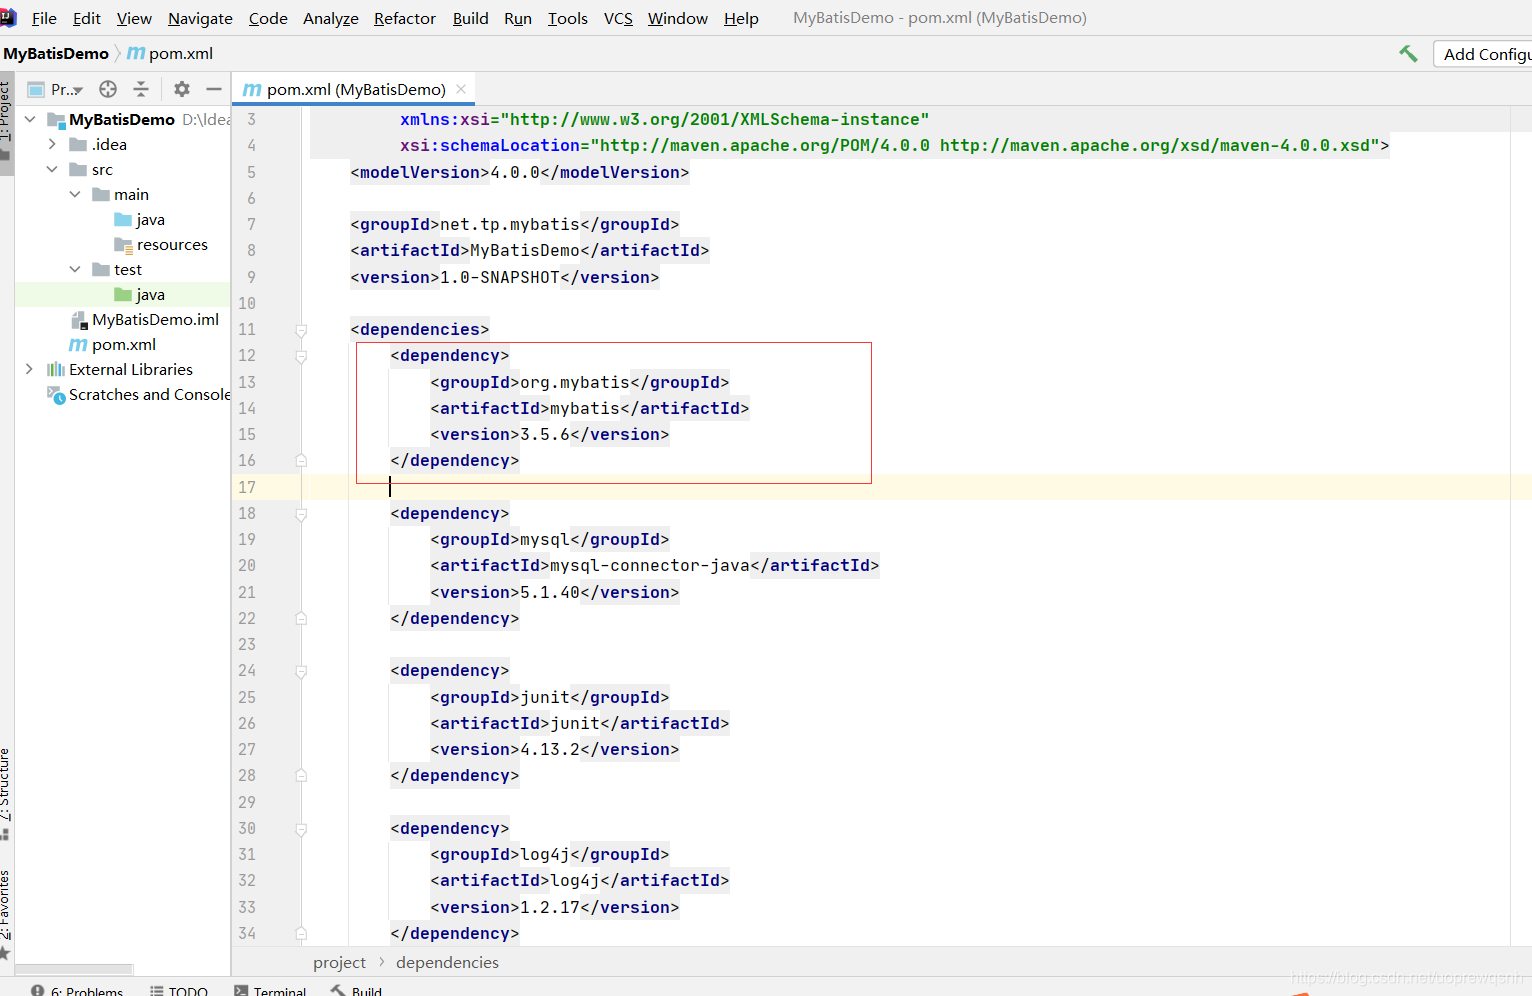Toggle the Structure tool window side tab
Image resolution: width=1532 pixels, height=996 pixels.
[x=6, y=792]
